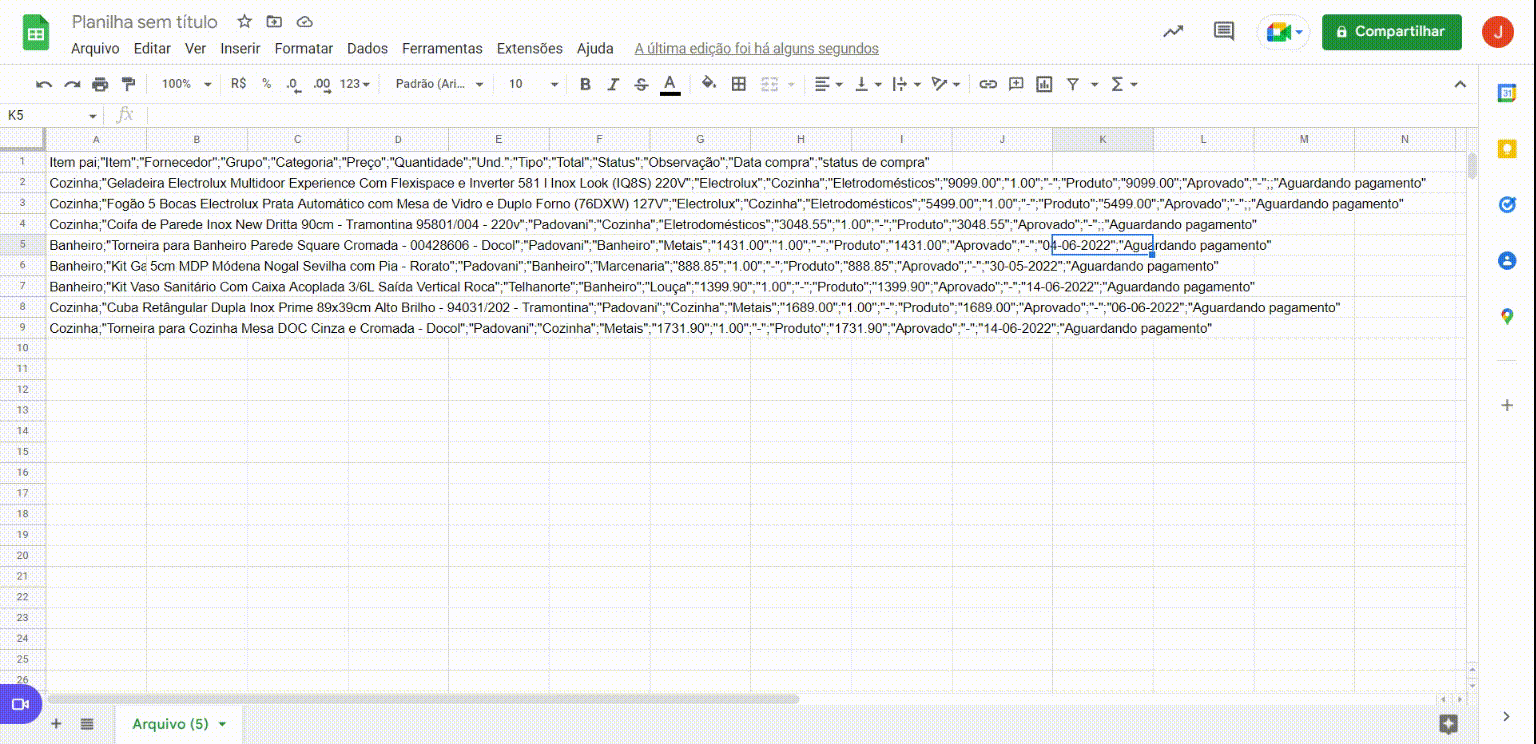The width and height of the screenshot is (1536, 744).
Task: Print the spreadsheet using the printer icon
Action: click(100, 84)
